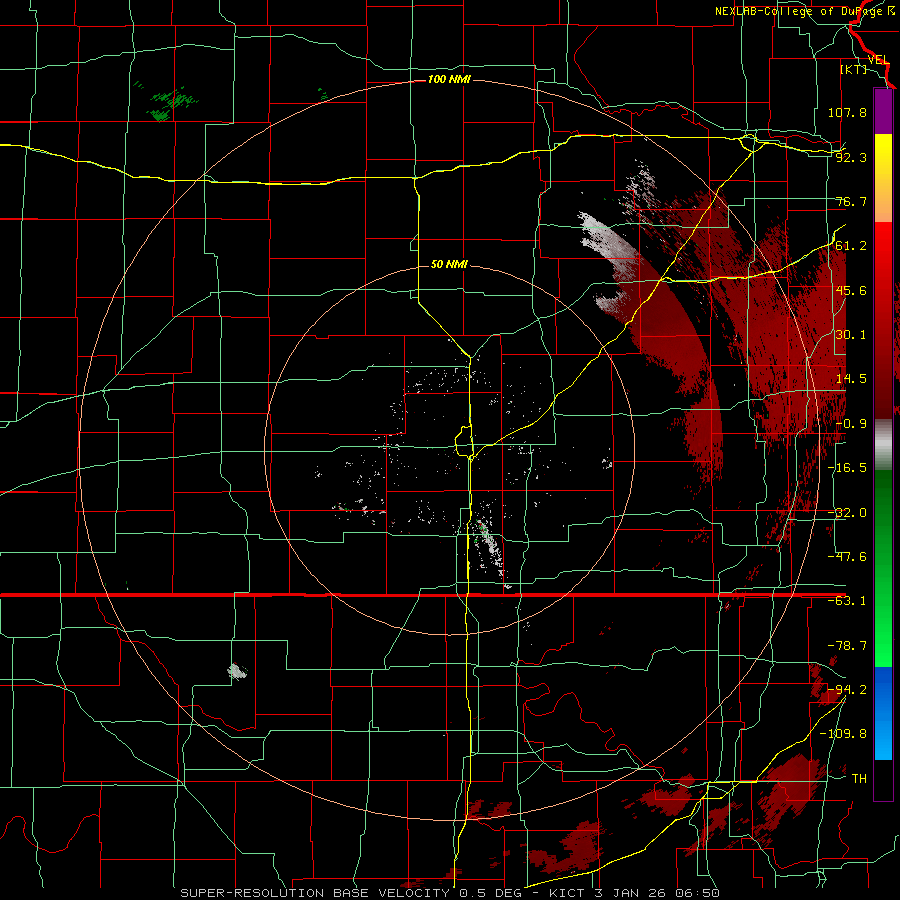The width and height of the screenshot is (900, 900).
Task: Pick the gray near-zero color bar segment
Action: pos(883,444)
